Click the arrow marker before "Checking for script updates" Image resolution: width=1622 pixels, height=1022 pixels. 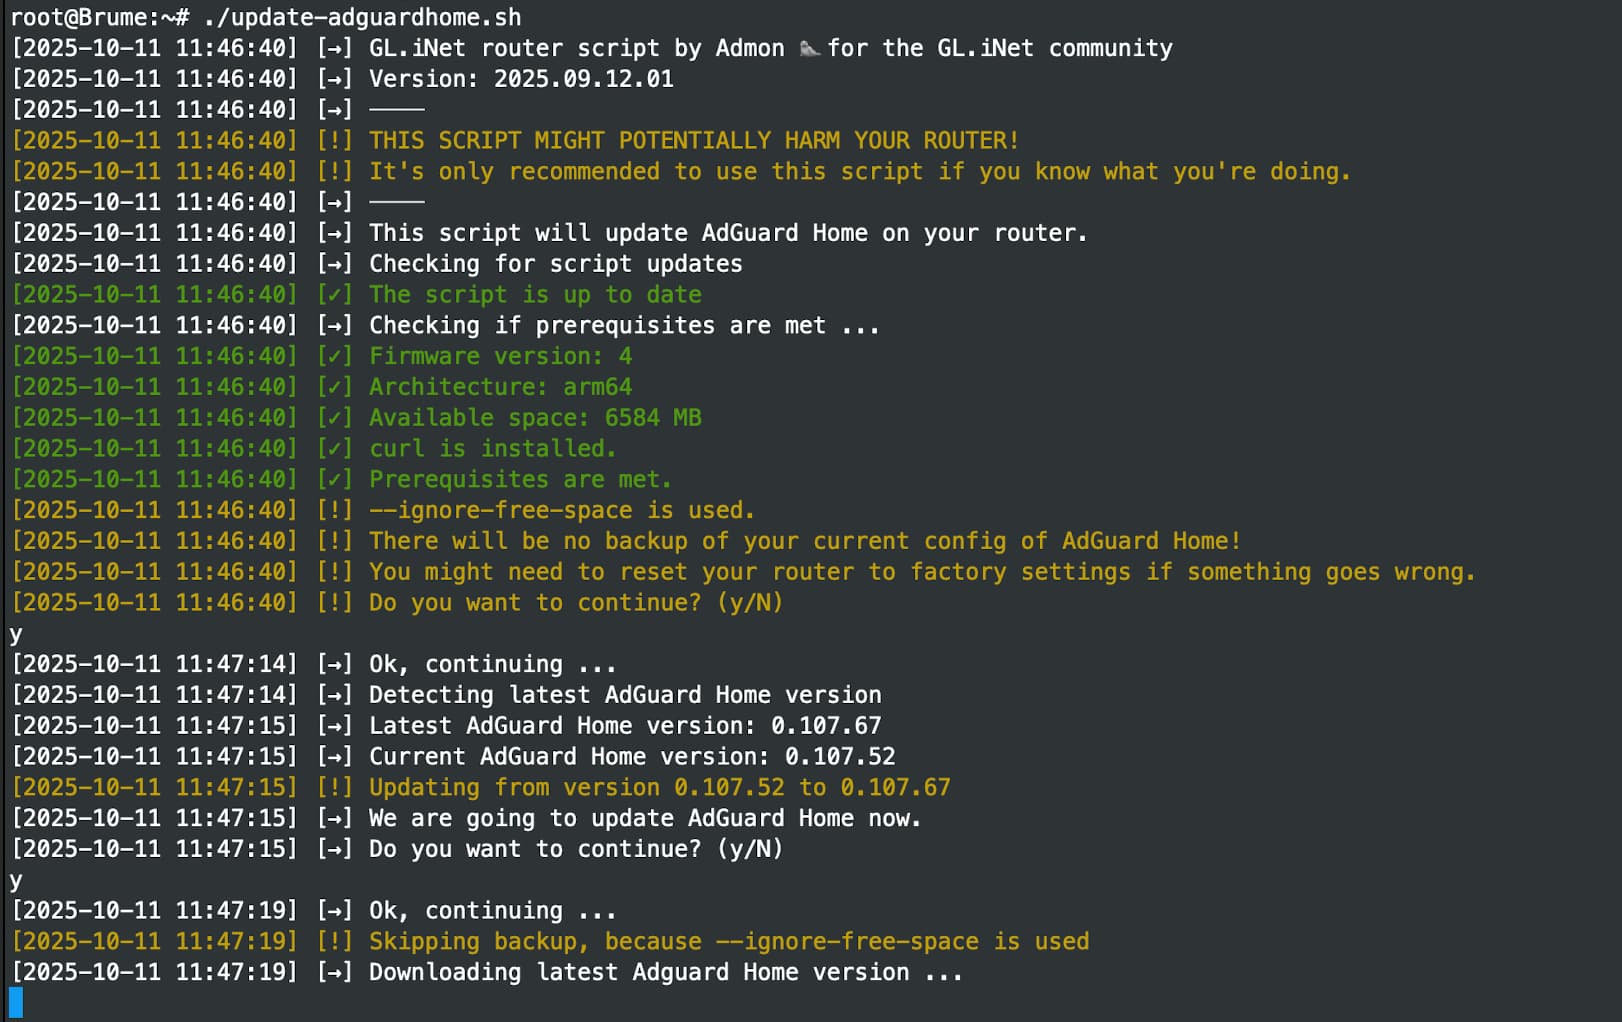(x=334, y=264)
